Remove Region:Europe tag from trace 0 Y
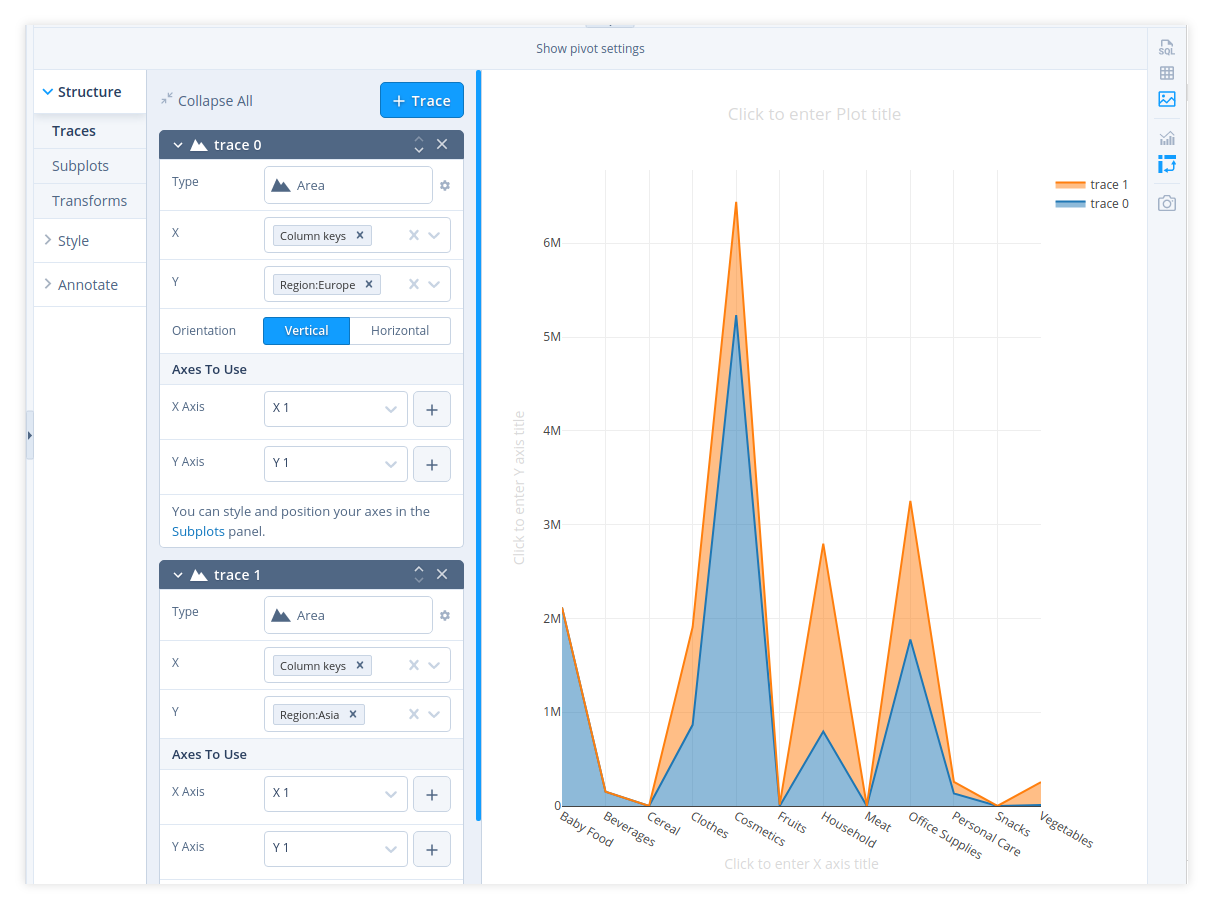This screenshot has width=1213, height=909. [369, 285]
